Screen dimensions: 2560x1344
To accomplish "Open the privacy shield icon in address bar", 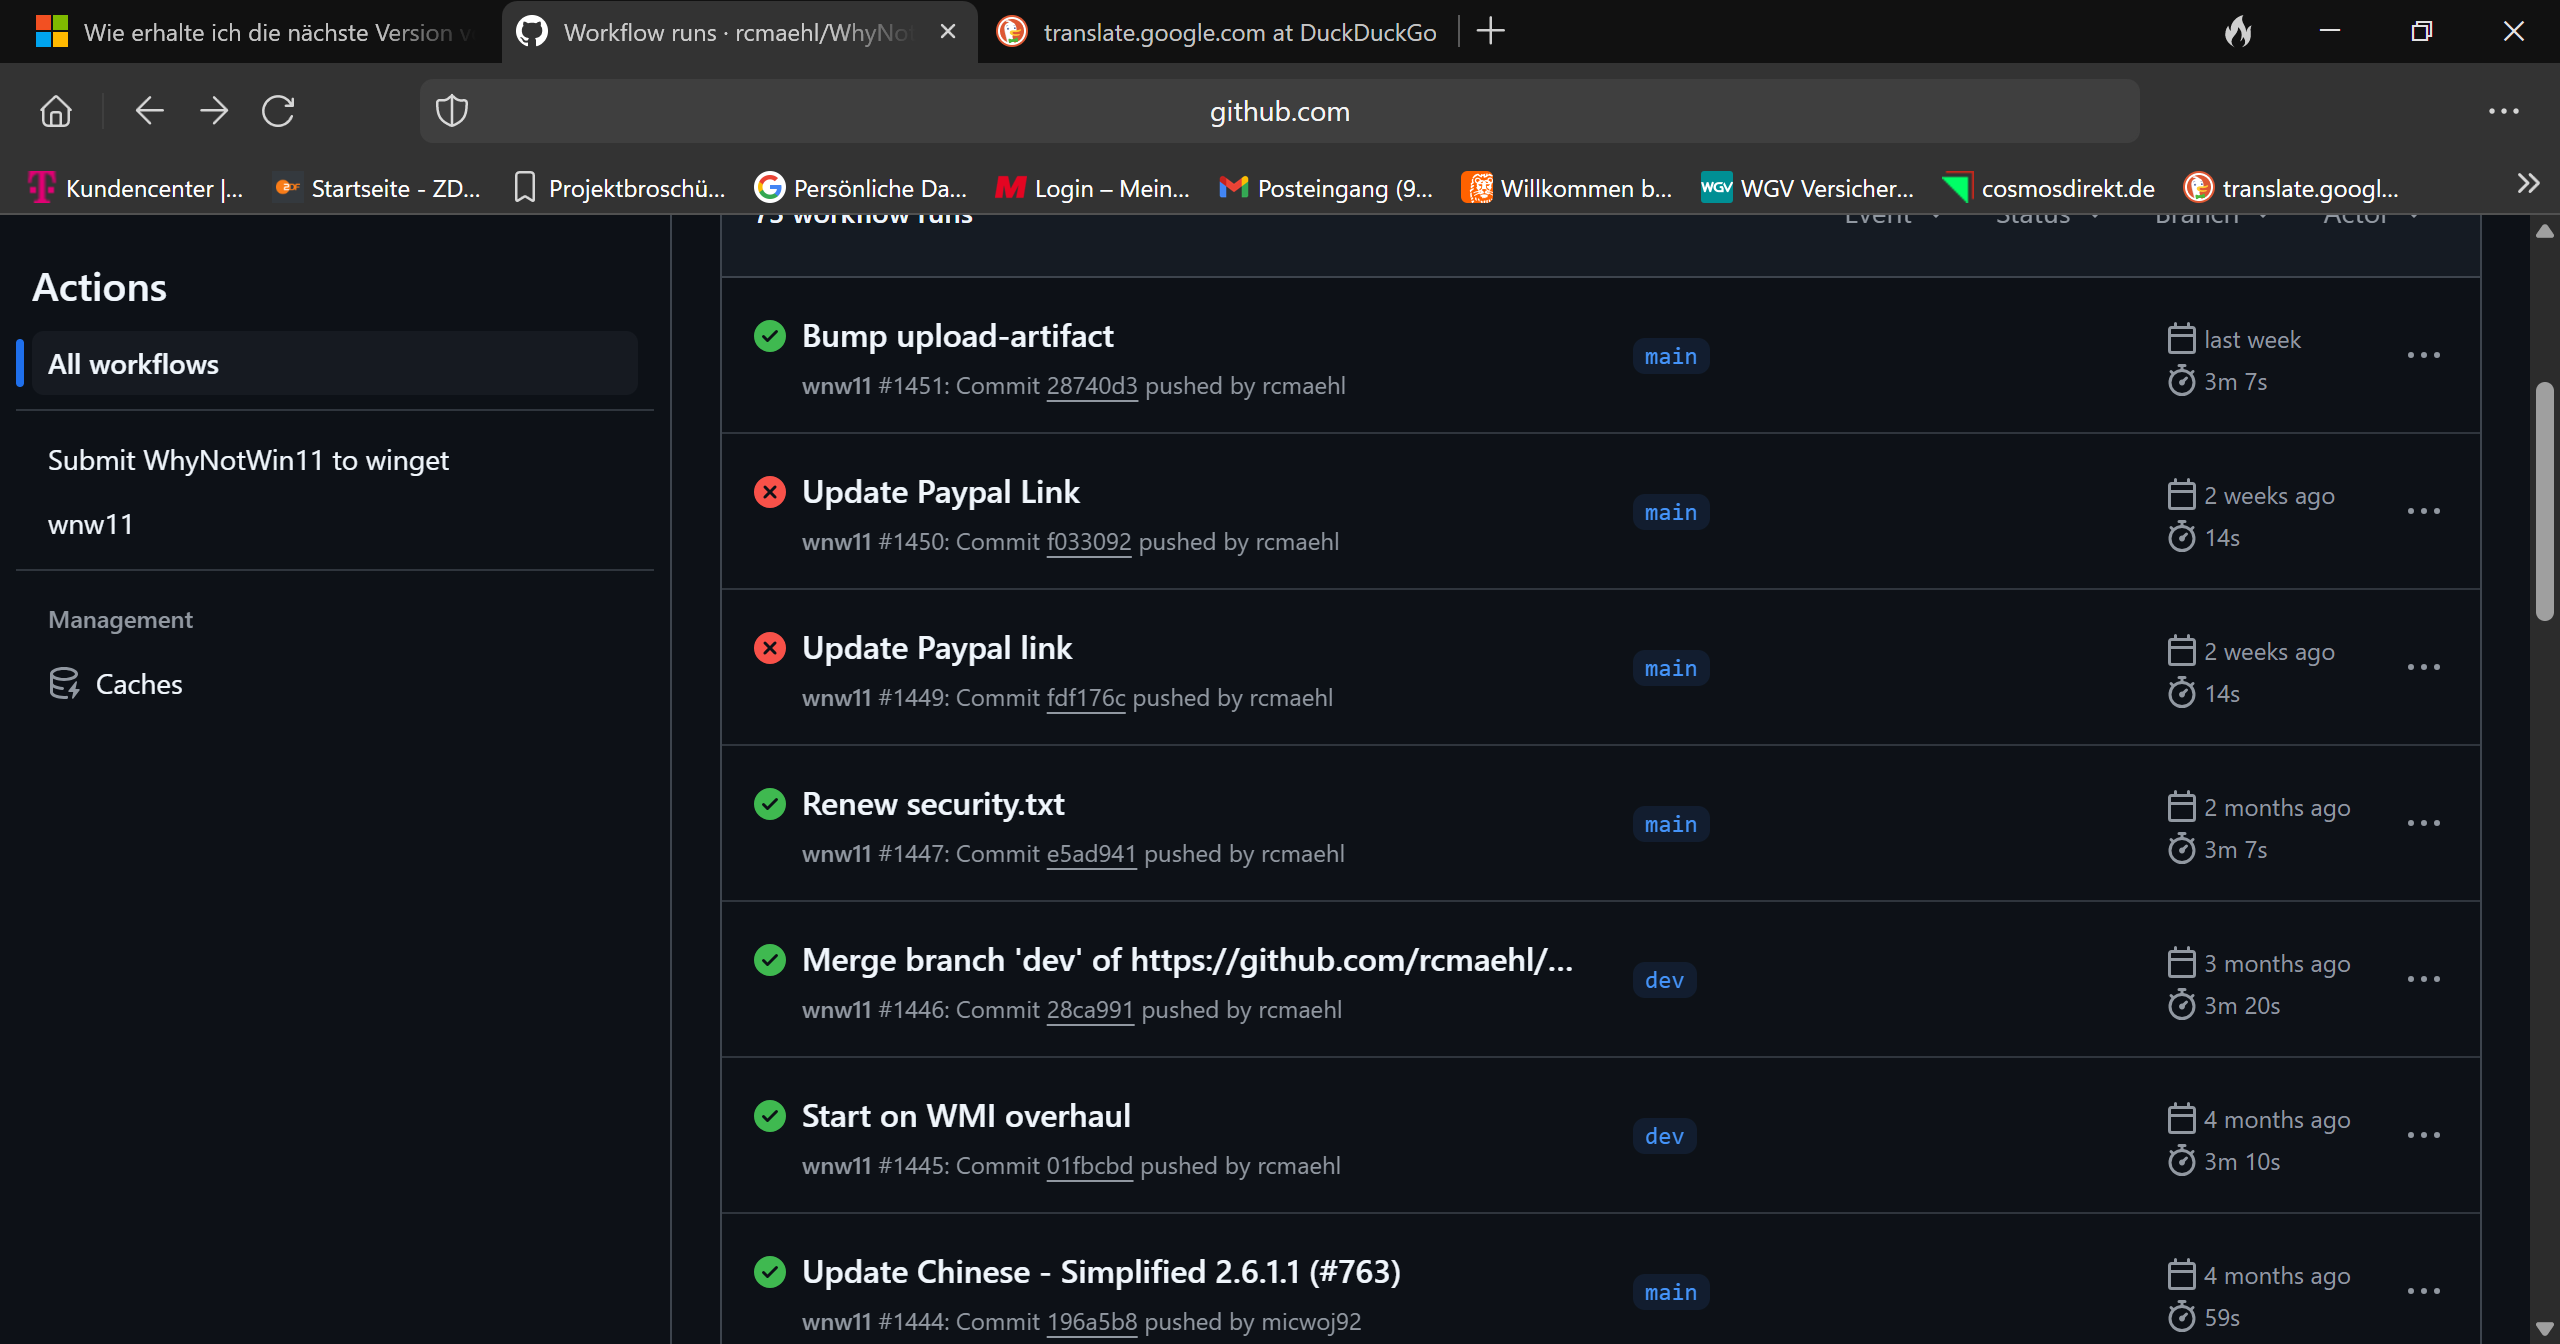I will tap(452, 111).
